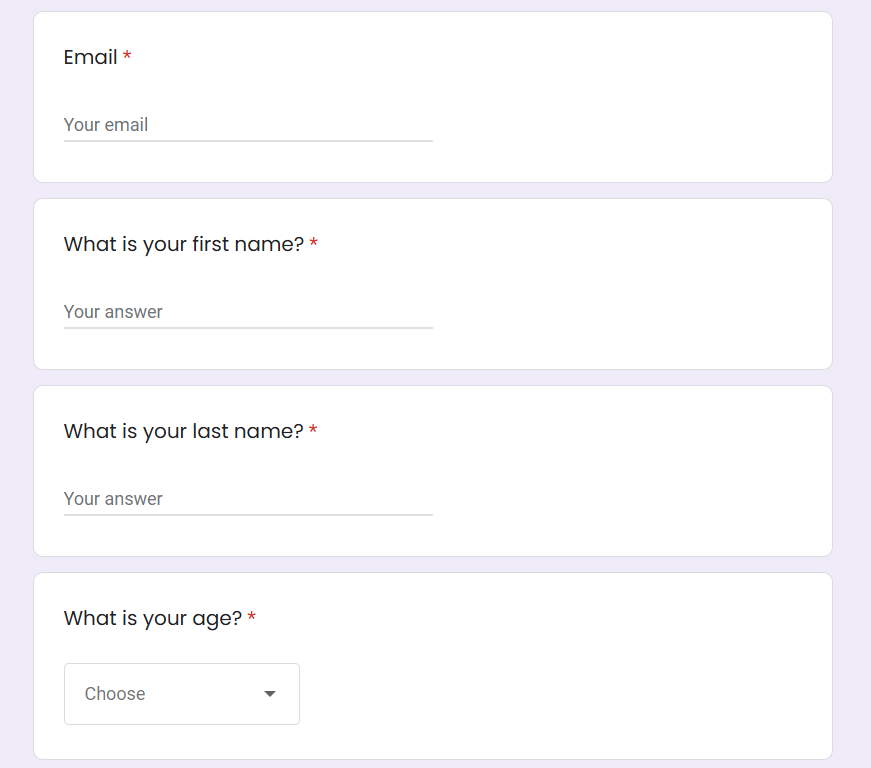871x768 pixels.
Task: Click the purple gap between Email and first name cards
Action: (433, 190)
